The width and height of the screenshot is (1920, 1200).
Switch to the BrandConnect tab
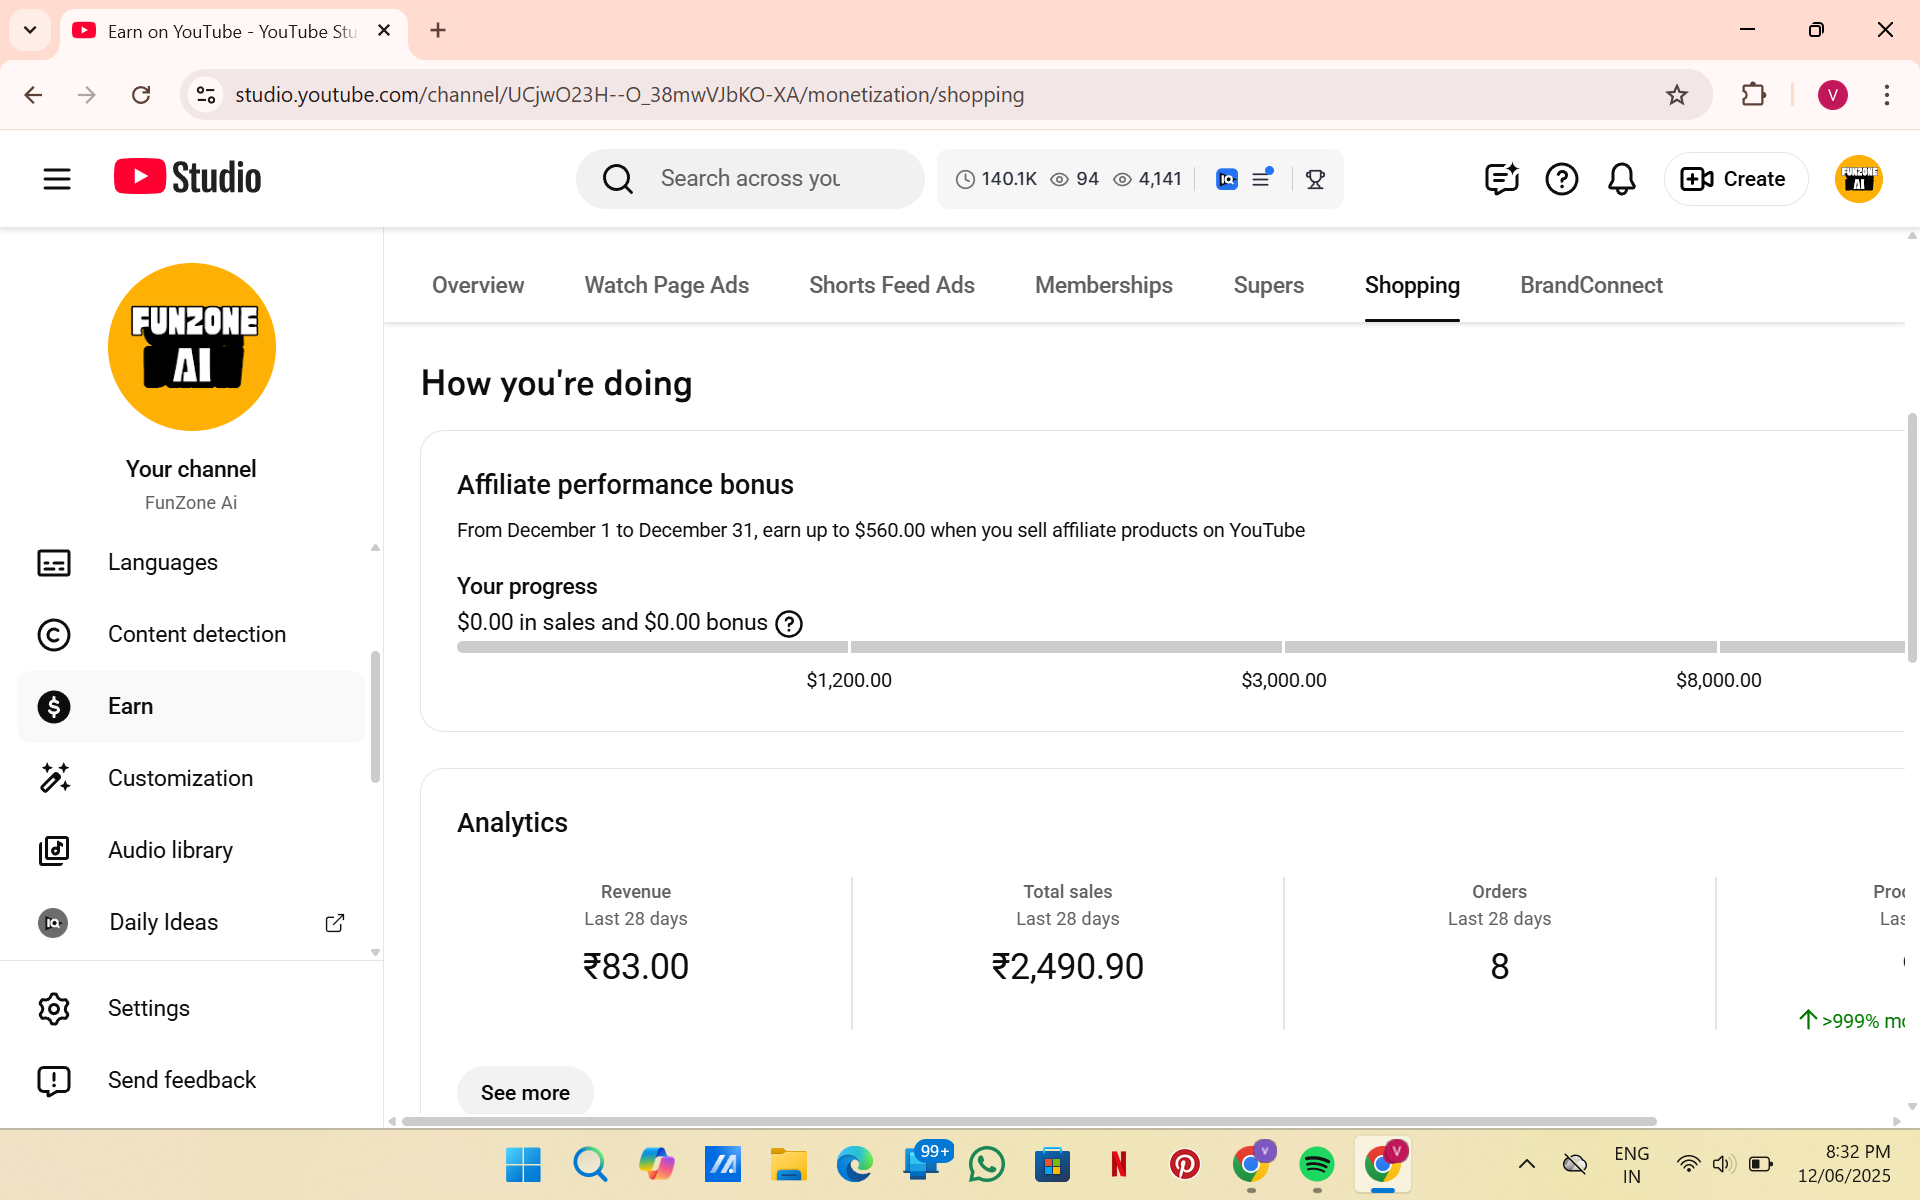pos(1590,285)
